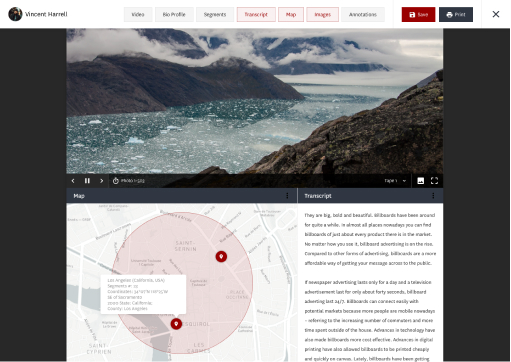Enter fullscreen mode in the player

(x=434, y=181)
